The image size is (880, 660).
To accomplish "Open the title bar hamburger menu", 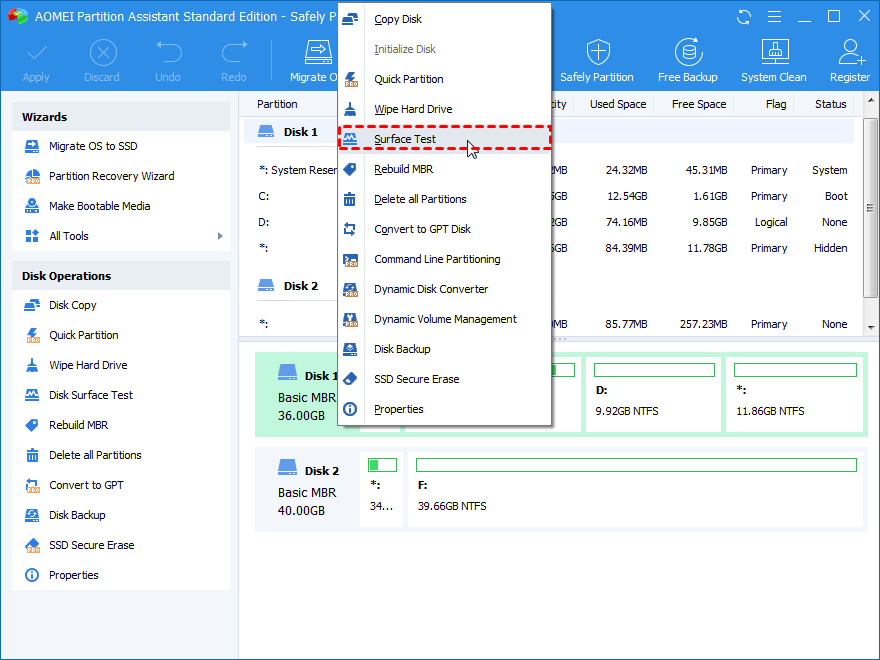I will 774,17.
